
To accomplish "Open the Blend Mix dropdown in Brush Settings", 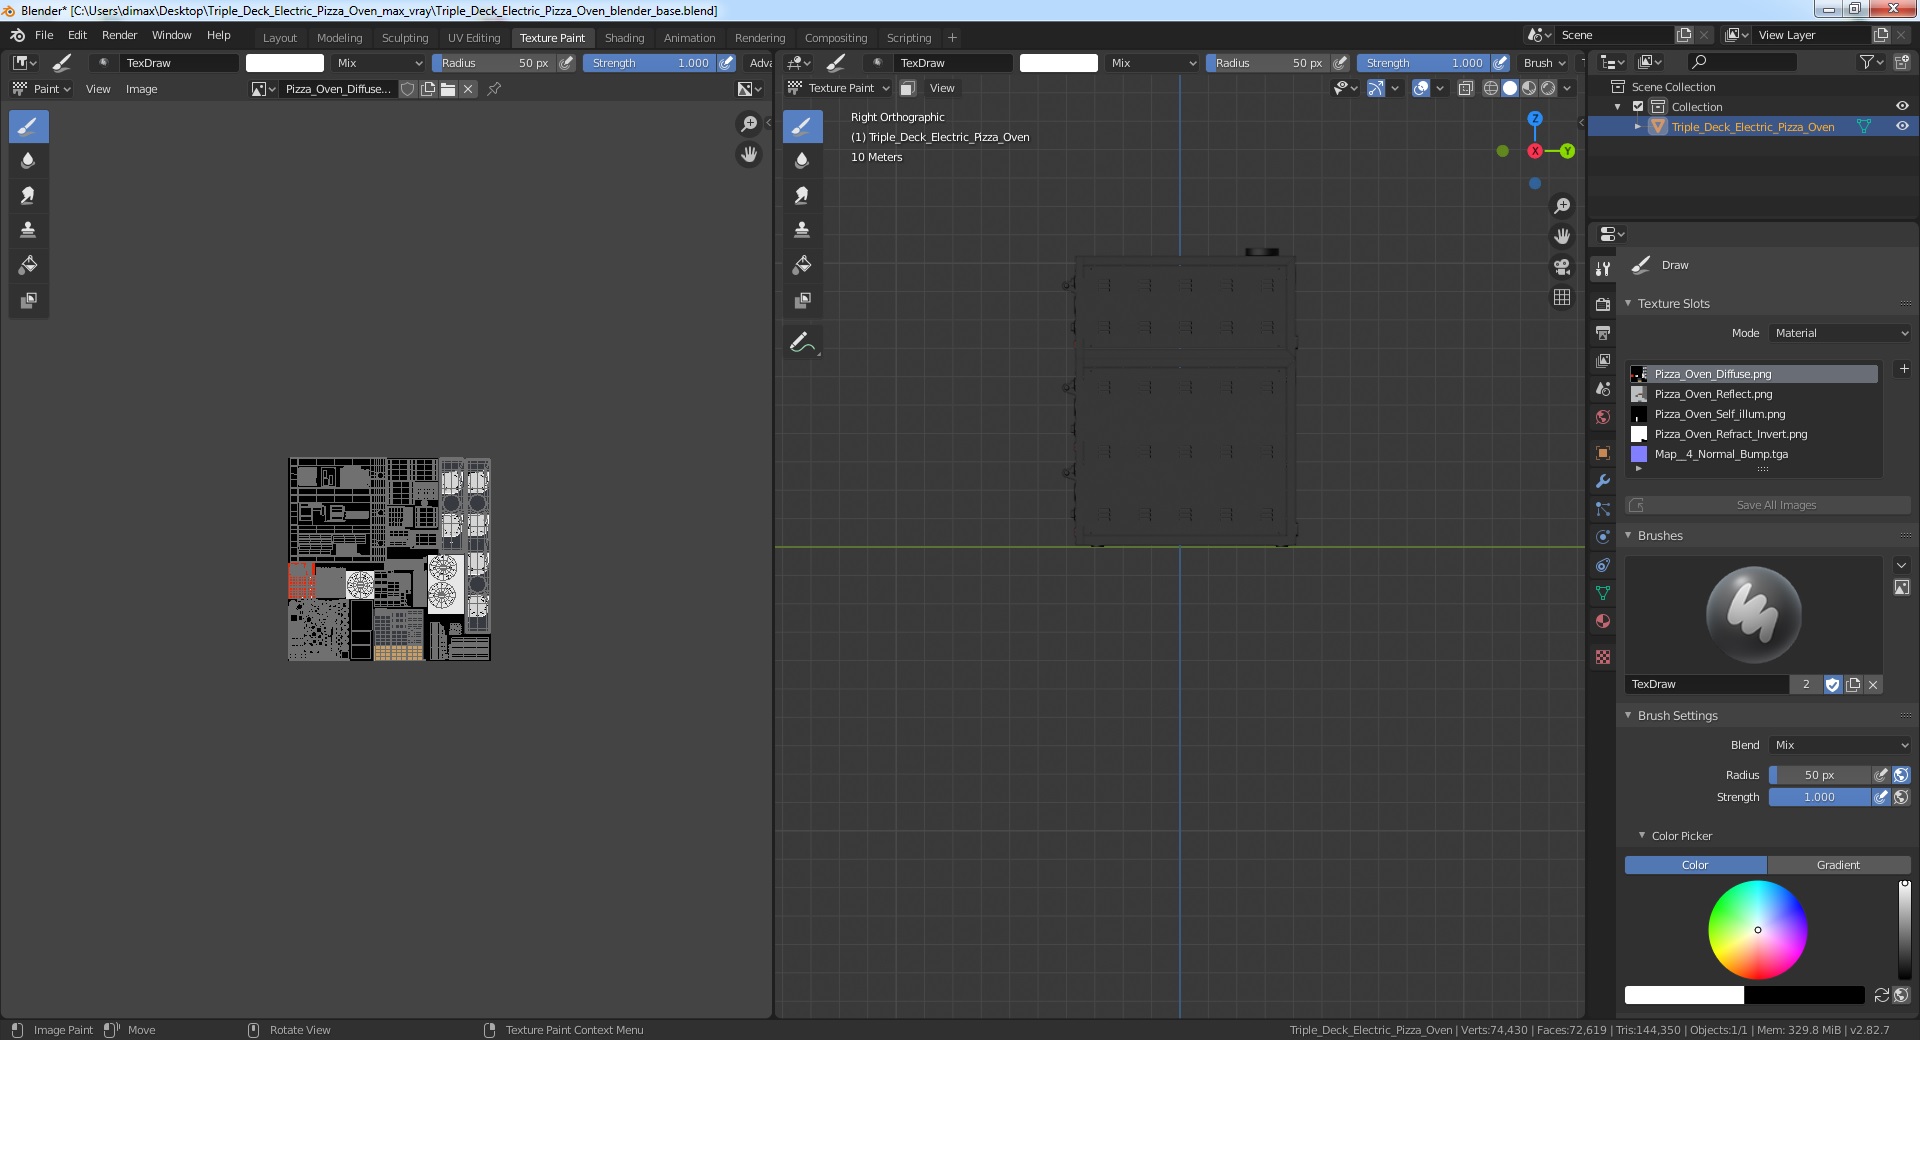I will [1840, 745].
